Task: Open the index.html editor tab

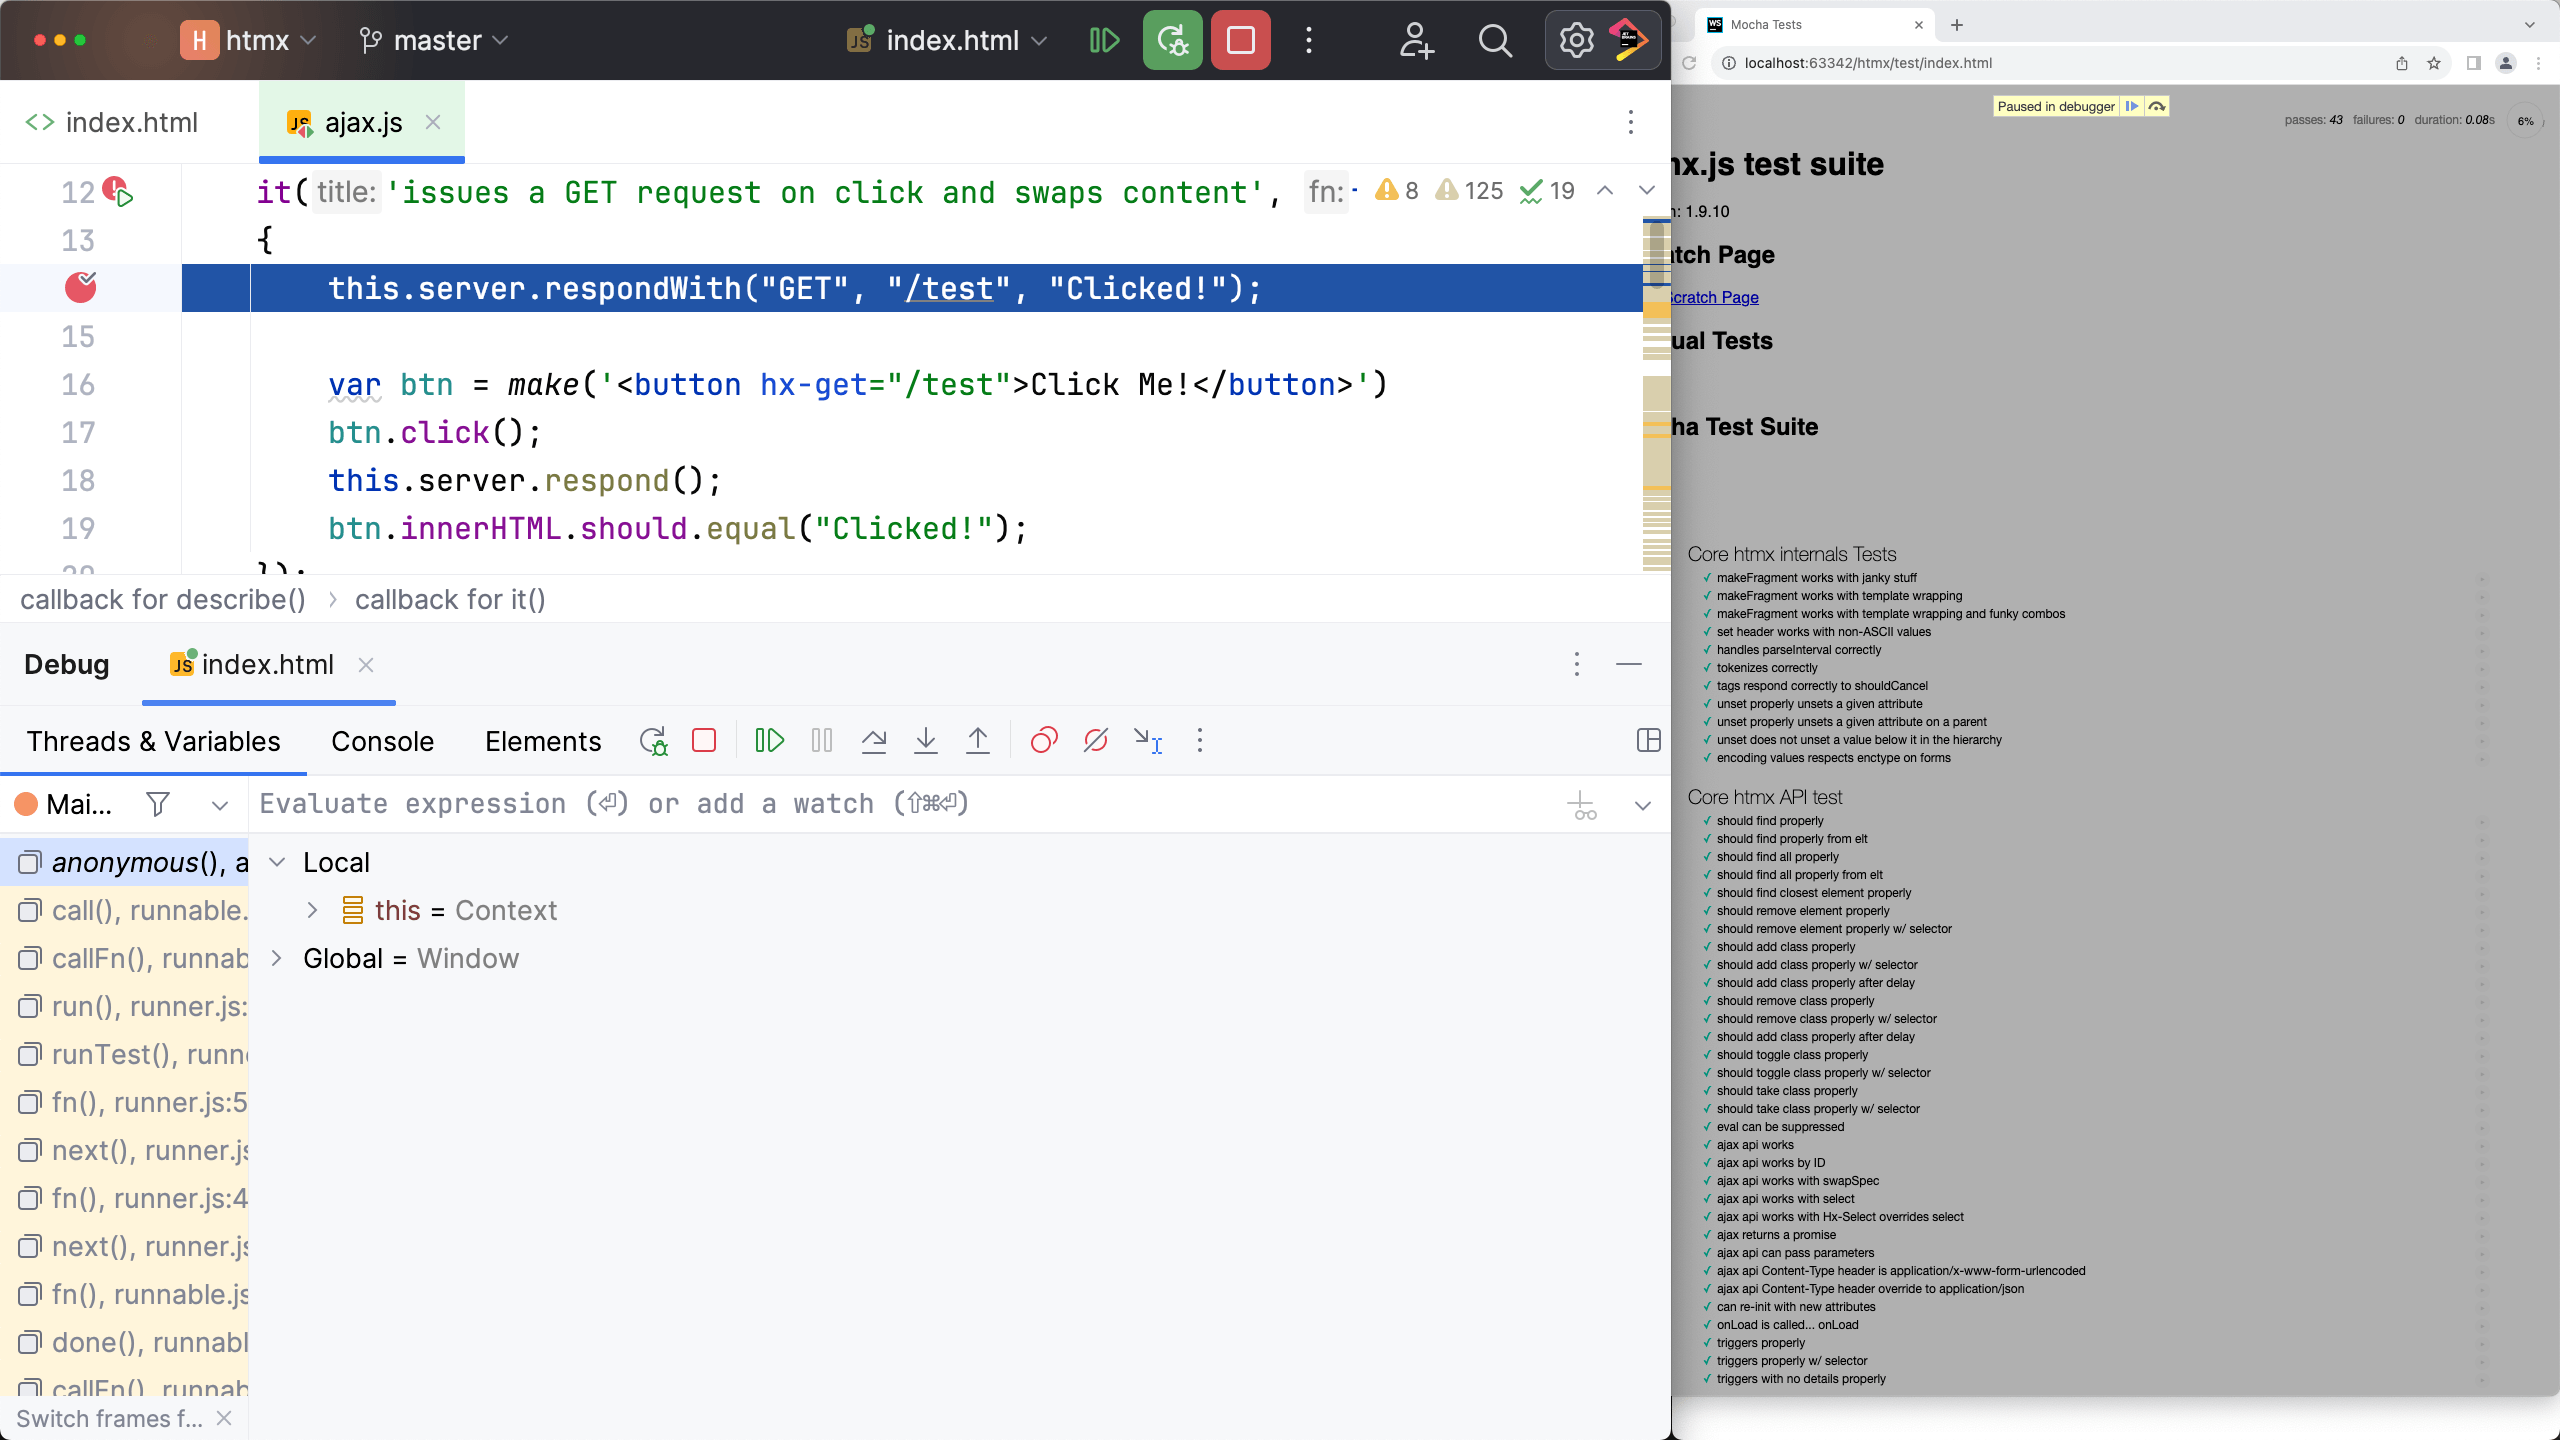Action: point(132,121)
